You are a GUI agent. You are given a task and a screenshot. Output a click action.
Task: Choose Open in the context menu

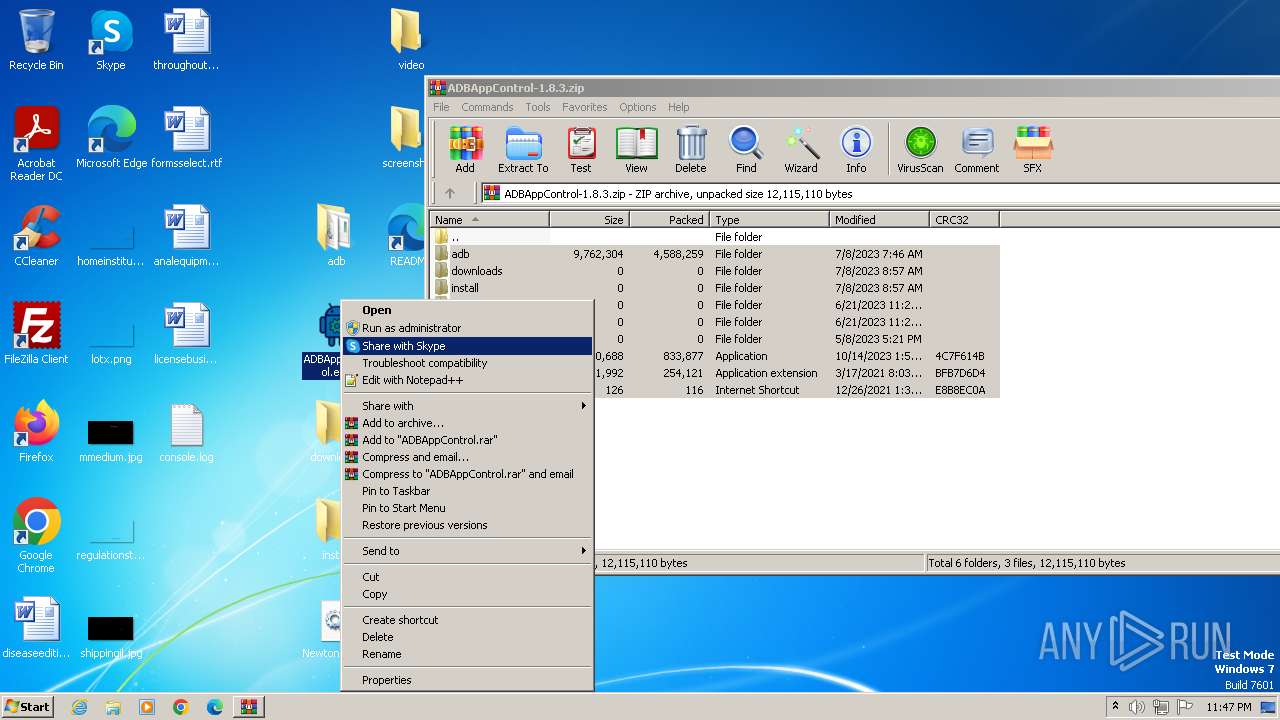click(467, 310)
